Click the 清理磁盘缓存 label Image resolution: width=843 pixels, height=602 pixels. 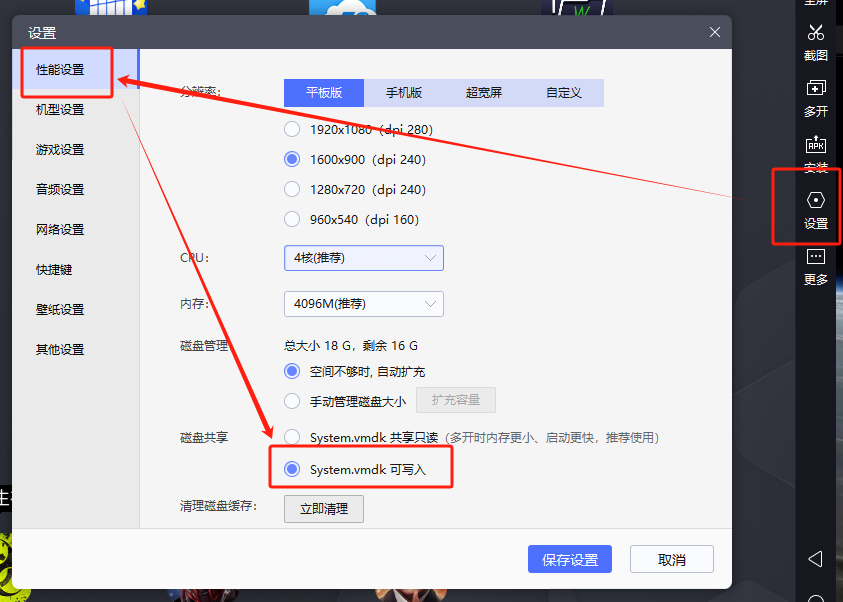pos(219,506)
